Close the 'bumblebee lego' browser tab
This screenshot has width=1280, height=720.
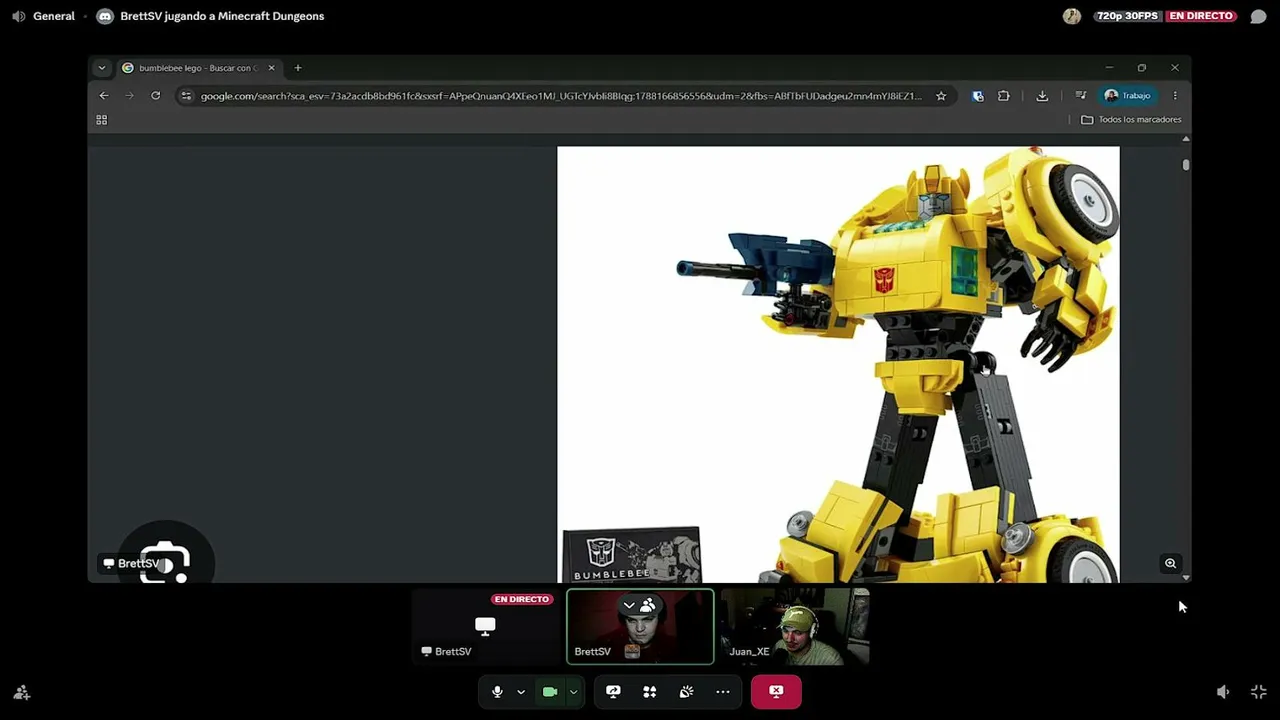(x=271, y=68)
